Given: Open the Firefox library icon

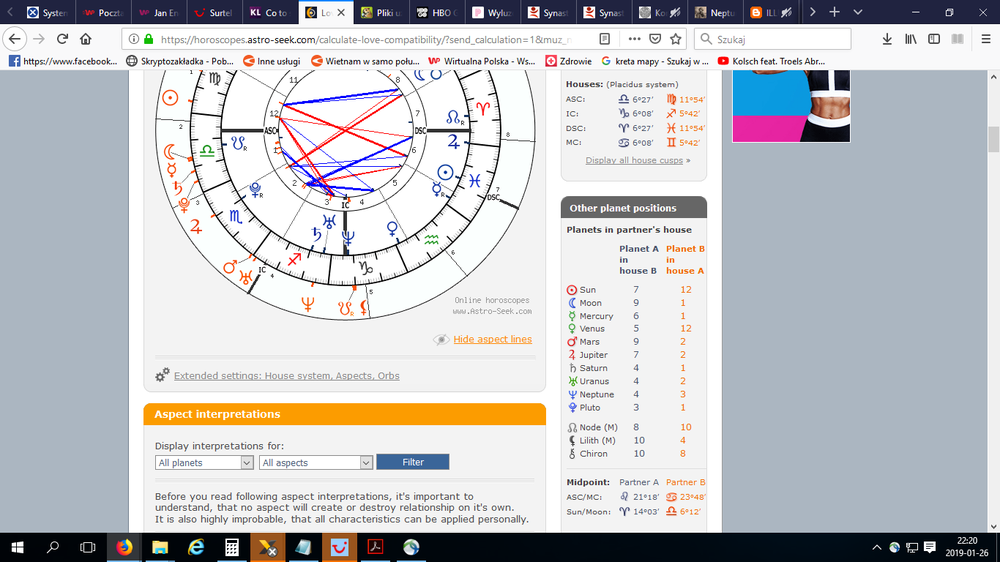Looking at the screenshot, I should pyautogui.click(x=911, y=39).
